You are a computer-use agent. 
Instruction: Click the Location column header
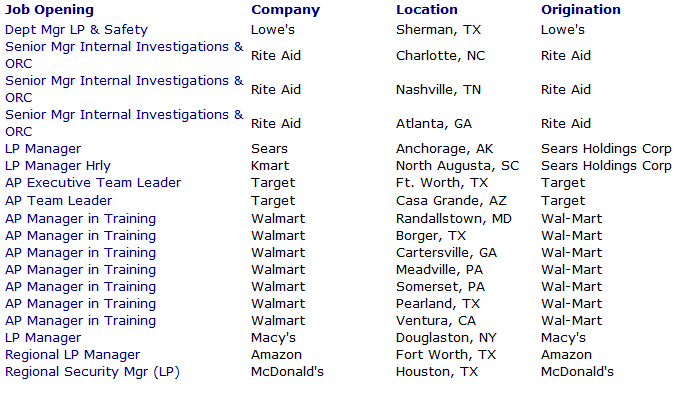pos(427,10)
